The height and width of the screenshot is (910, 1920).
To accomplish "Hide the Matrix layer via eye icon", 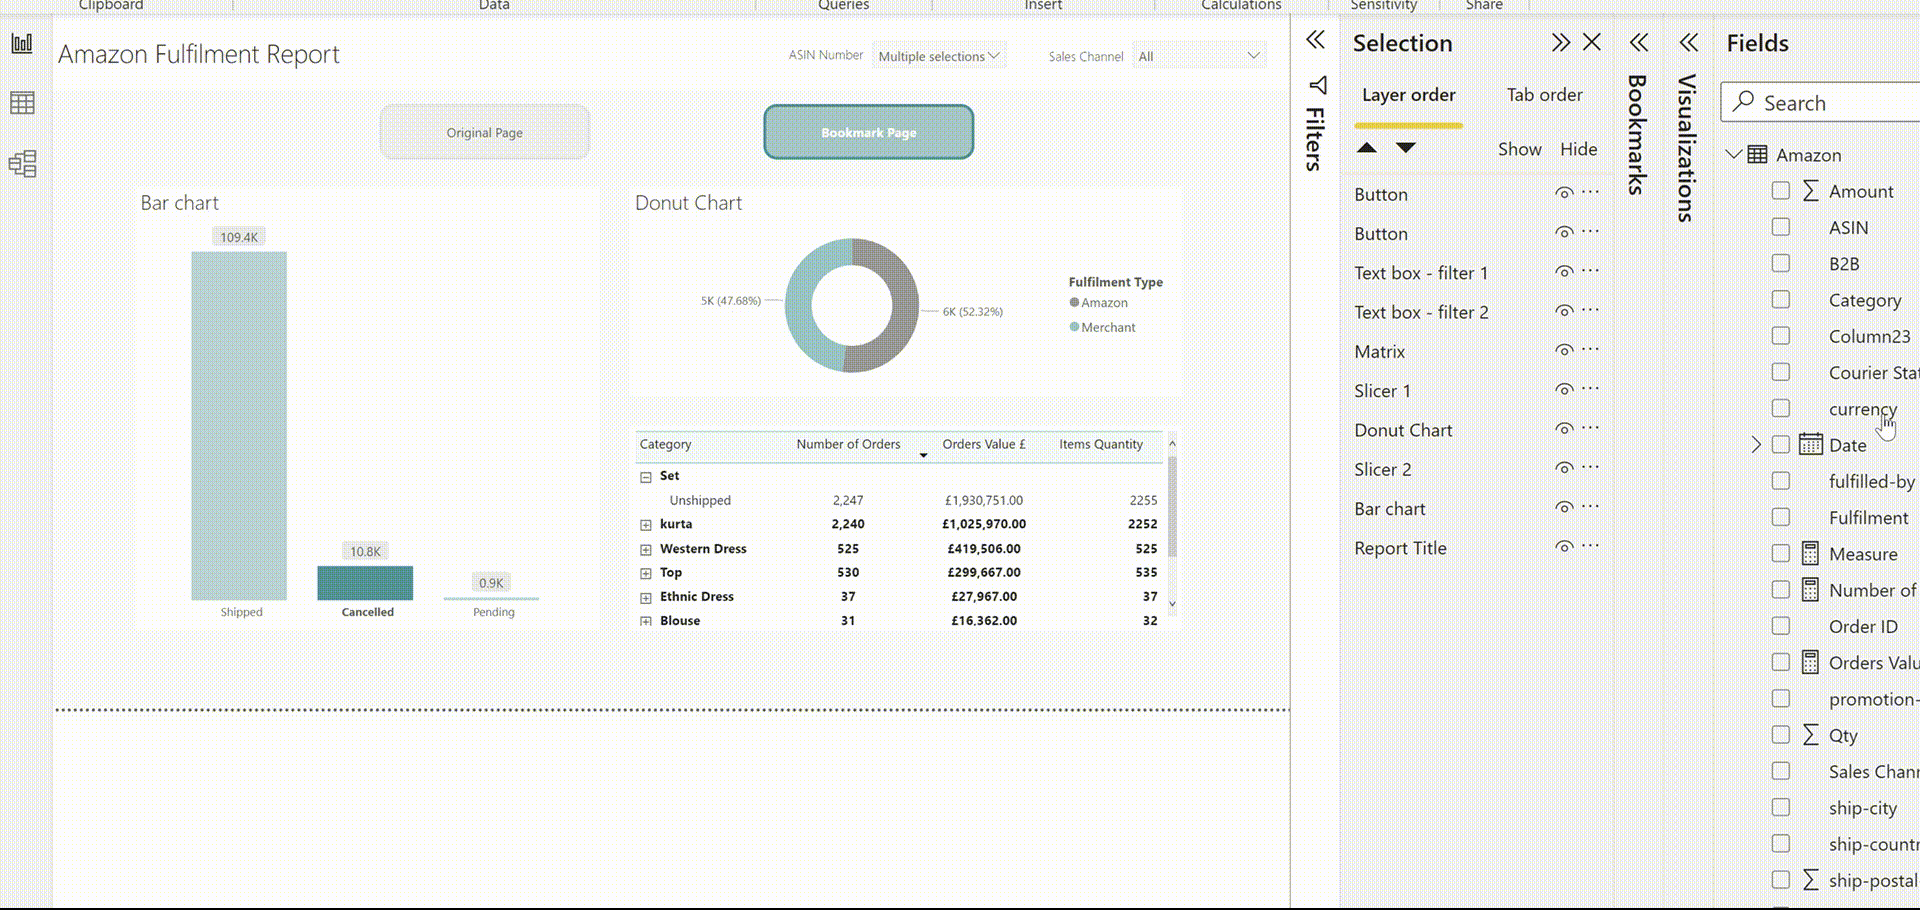I will point(1564,350).
